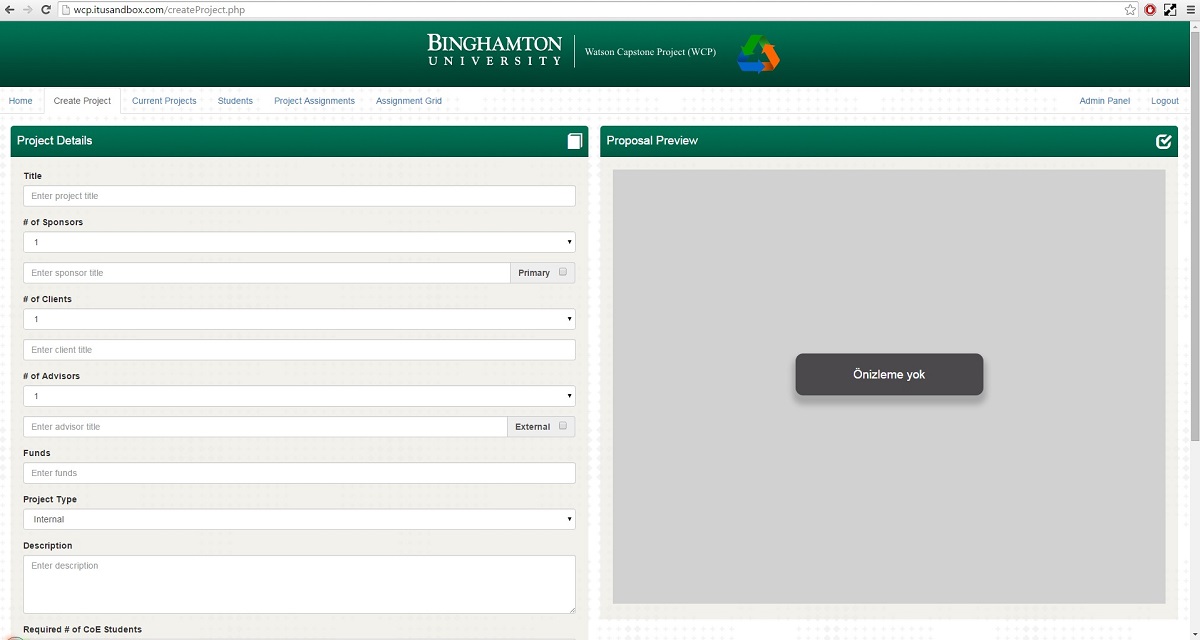Enable the External advisor checkbox

(x=563, y=426)
